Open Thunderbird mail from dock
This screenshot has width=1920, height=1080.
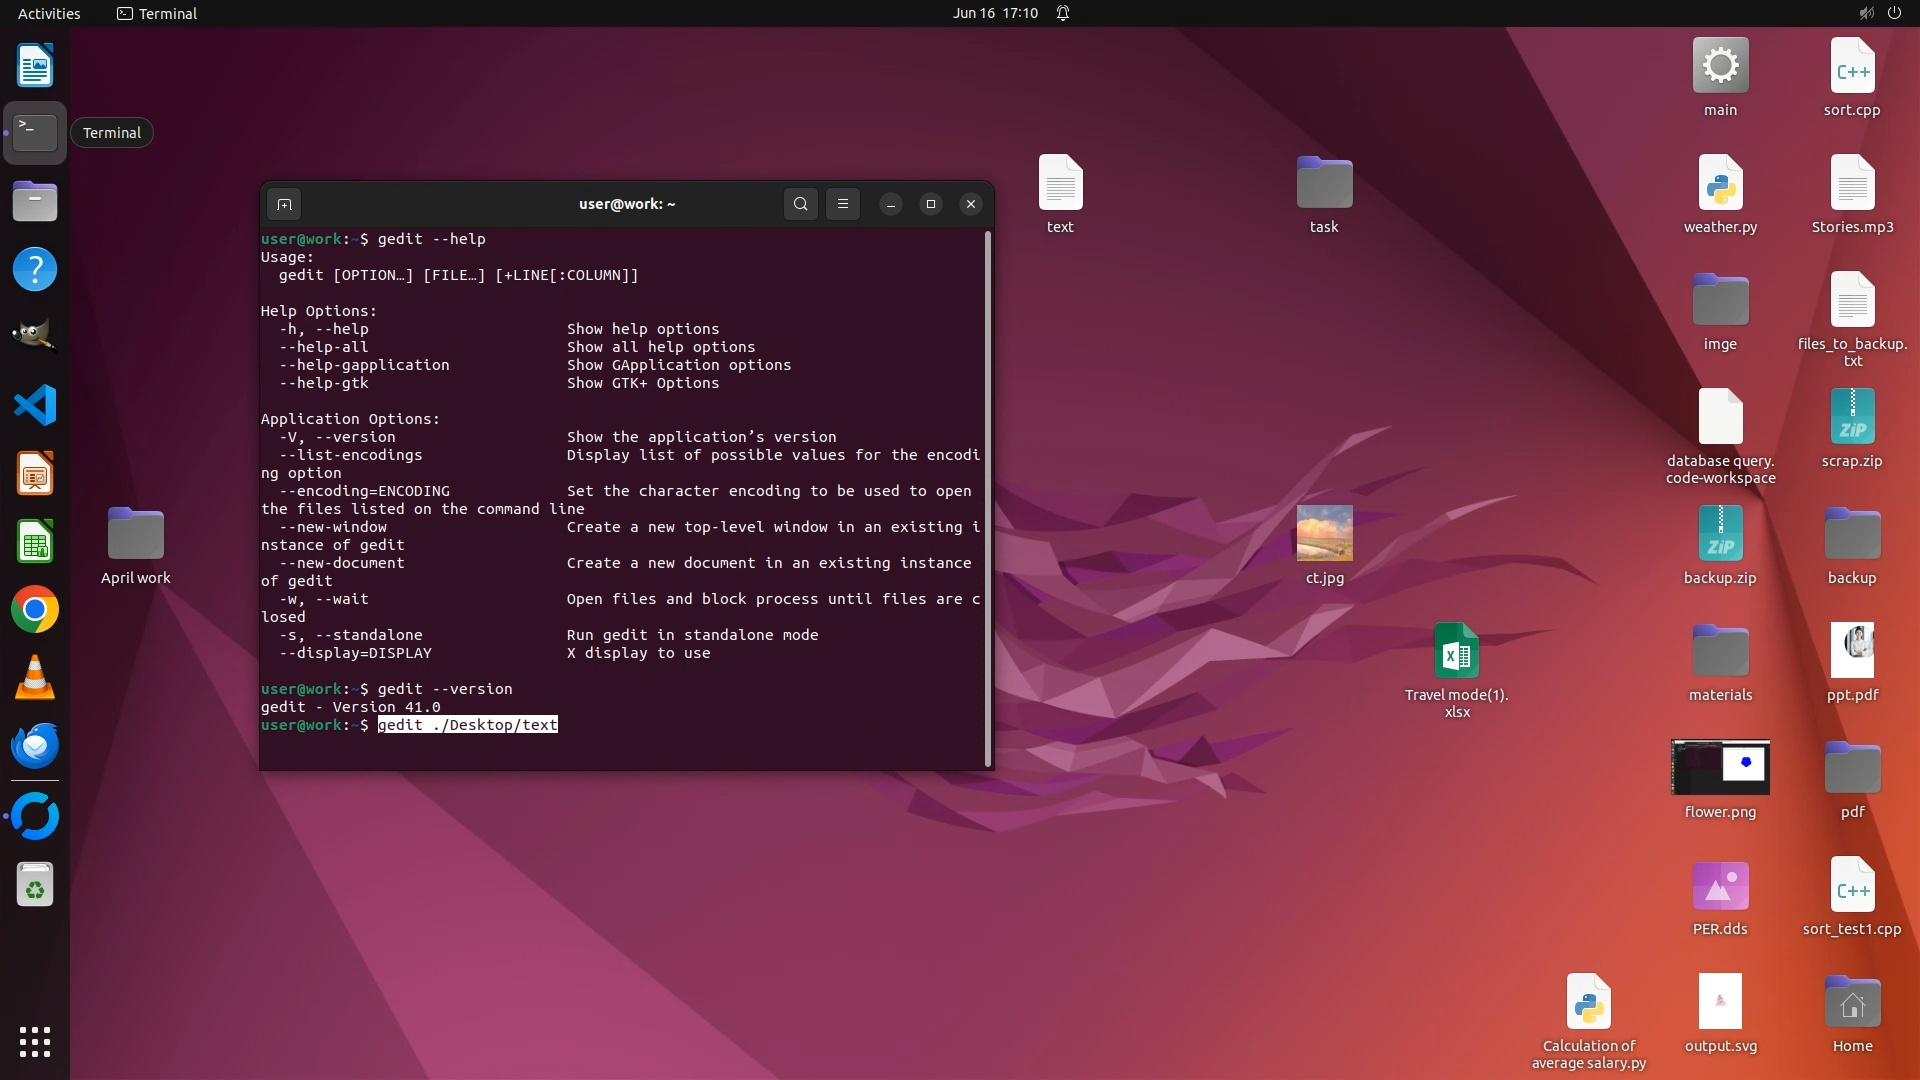35,746
